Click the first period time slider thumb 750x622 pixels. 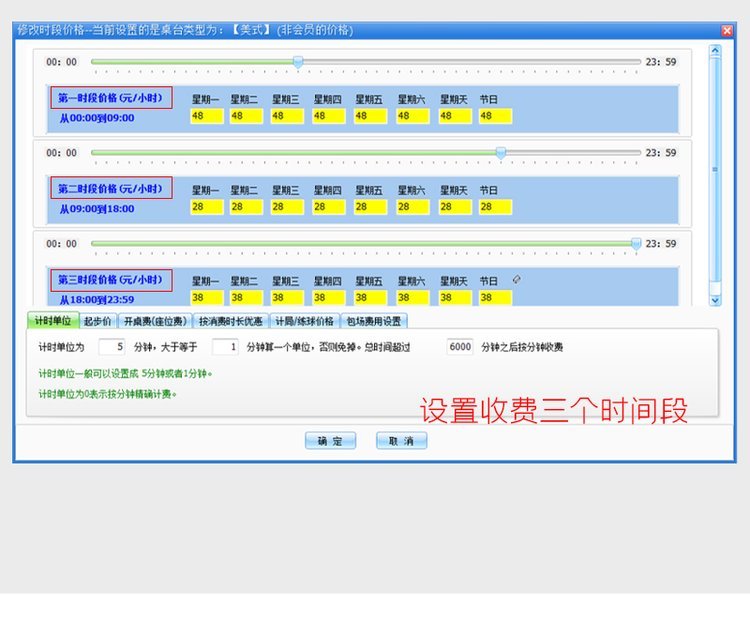point(298,62)
